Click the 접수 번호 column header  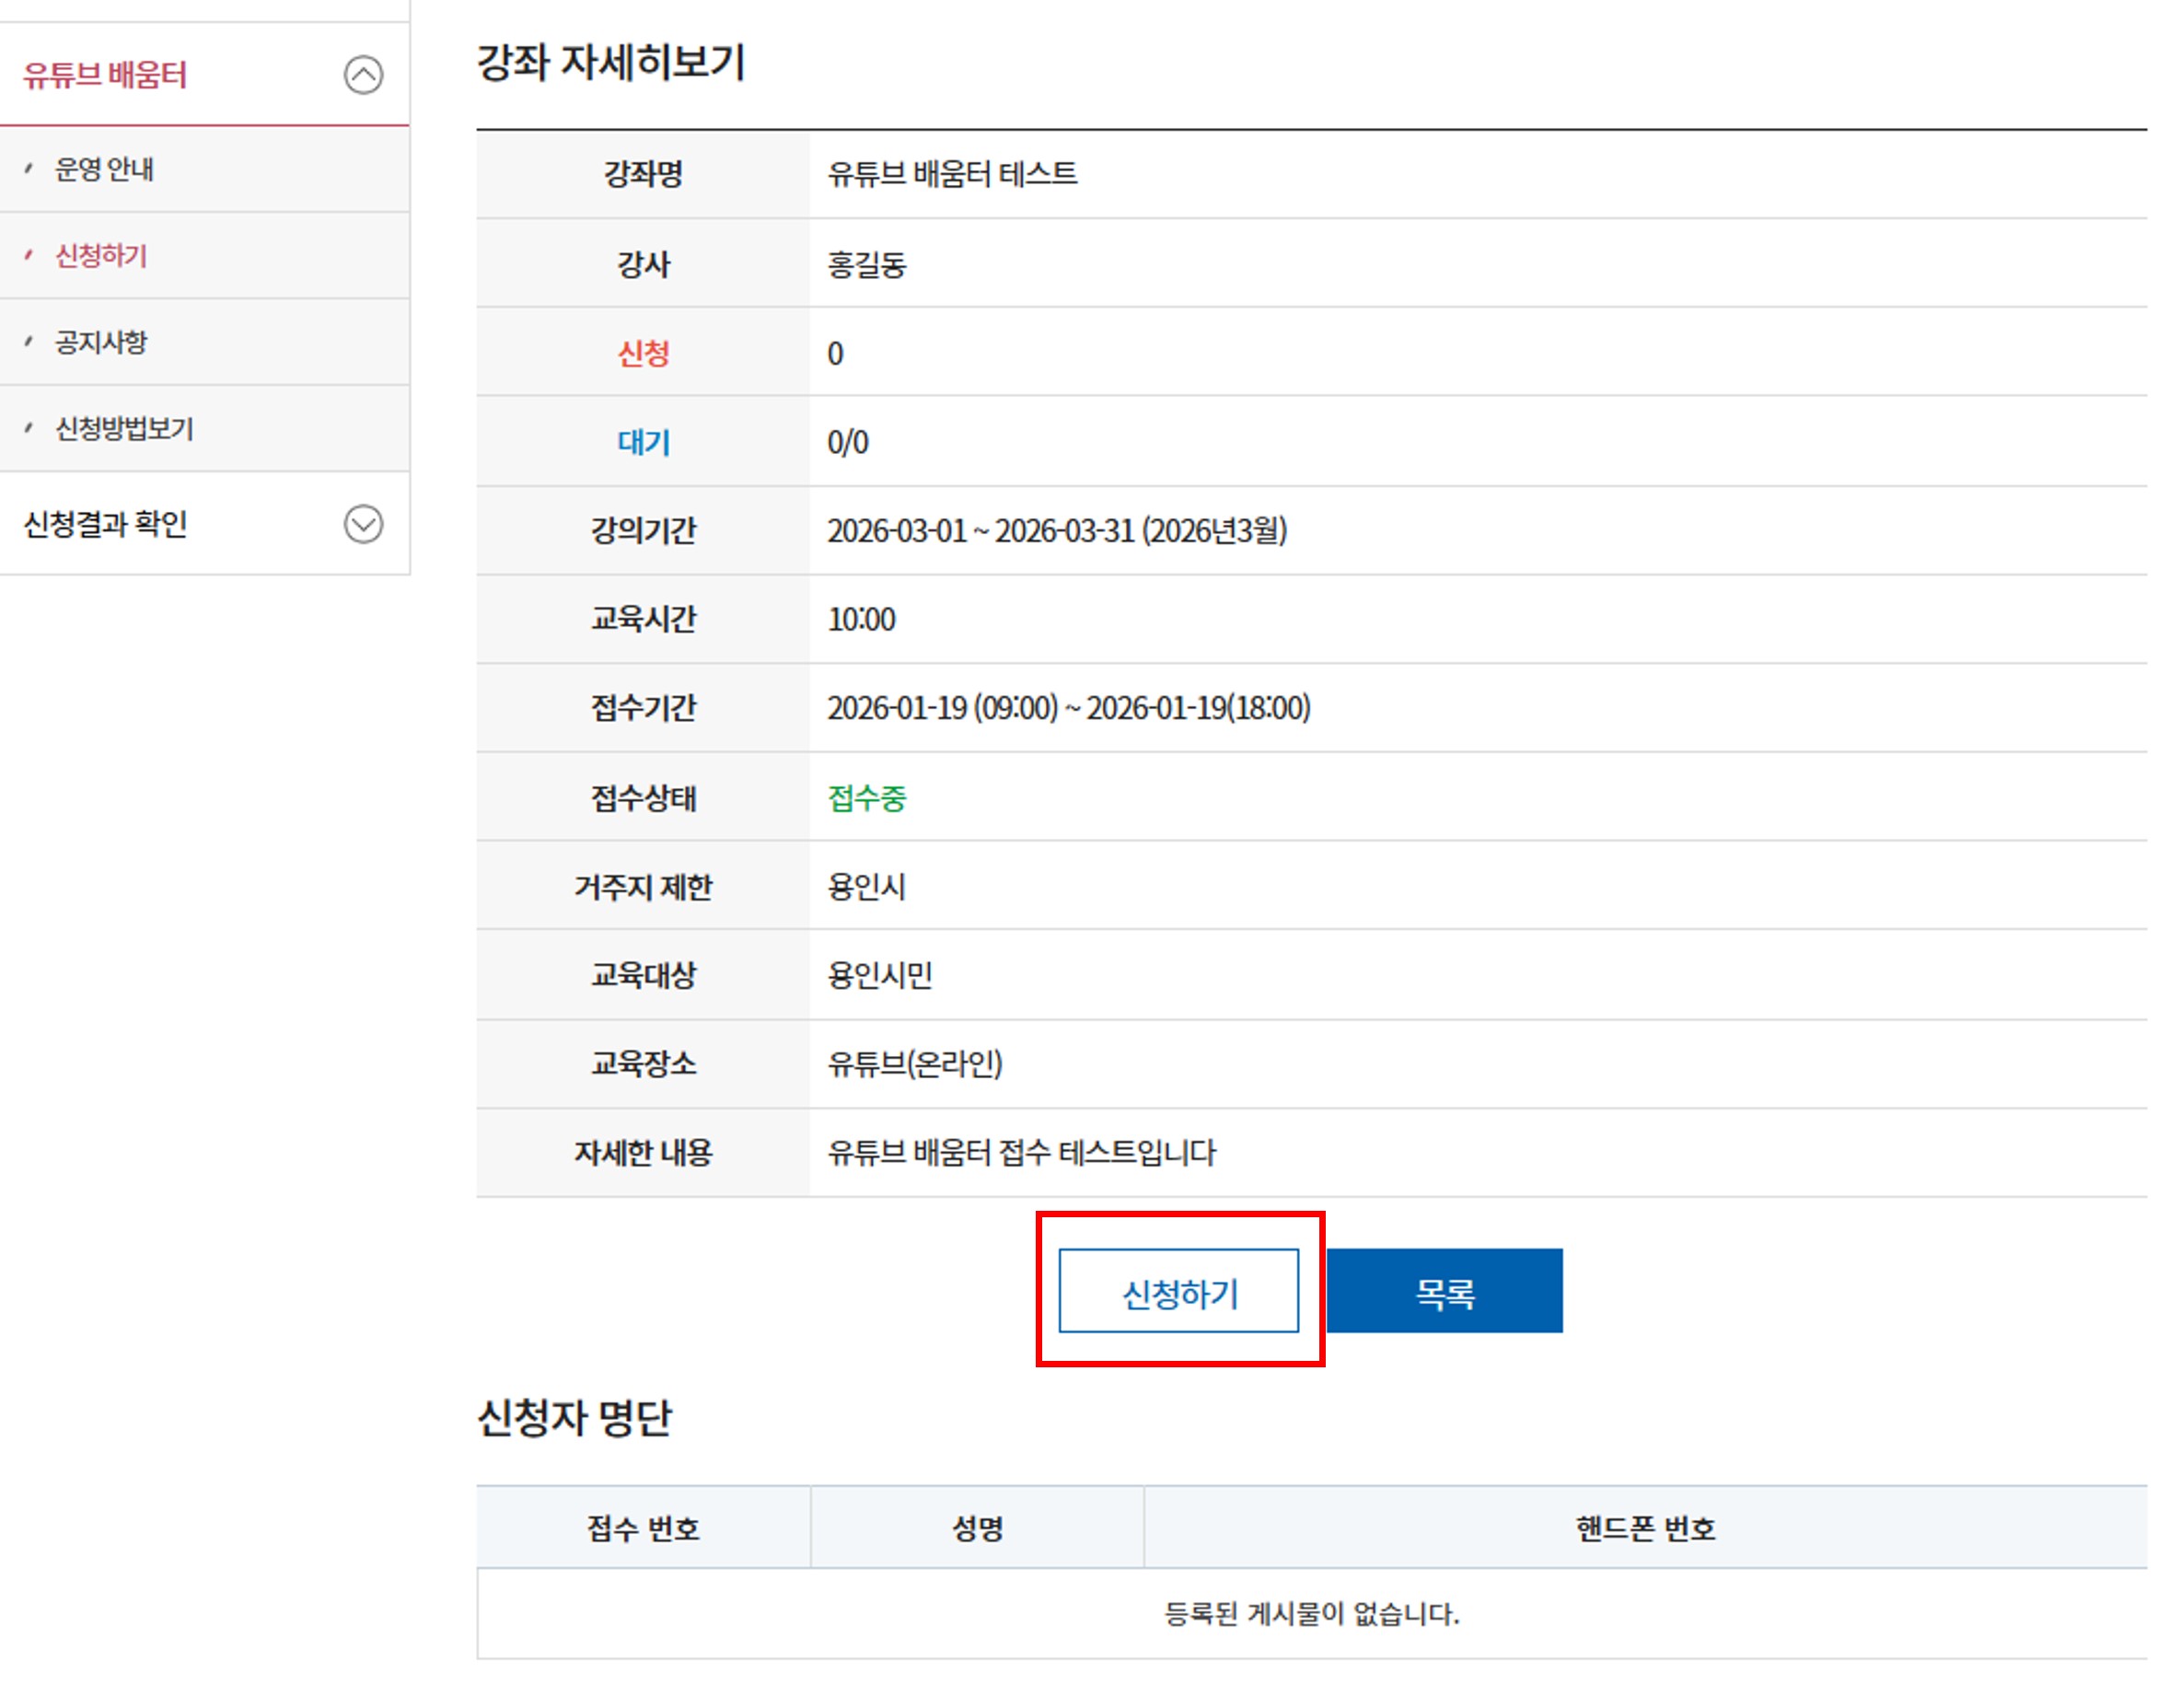[643, 1528]
